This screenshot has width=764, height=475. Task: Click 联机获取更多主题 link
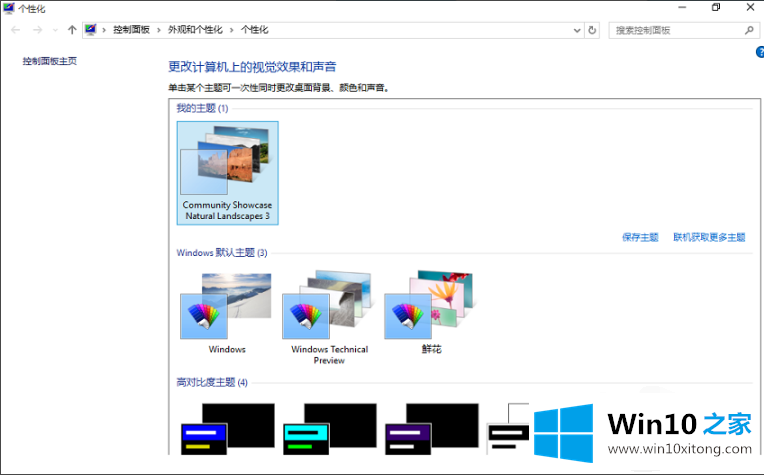[x=709, y=237]
